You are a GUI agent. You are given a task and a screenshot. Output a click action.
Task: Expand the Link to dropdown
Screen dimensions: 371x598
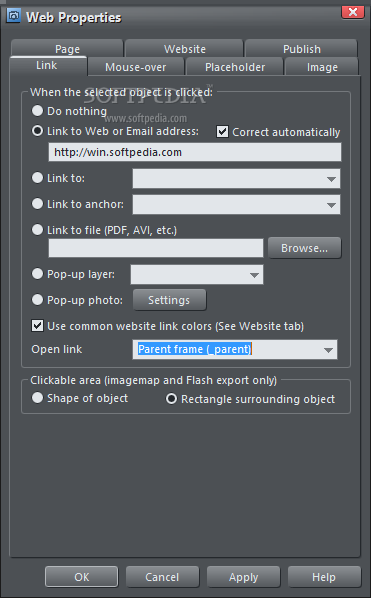point(236,179)
